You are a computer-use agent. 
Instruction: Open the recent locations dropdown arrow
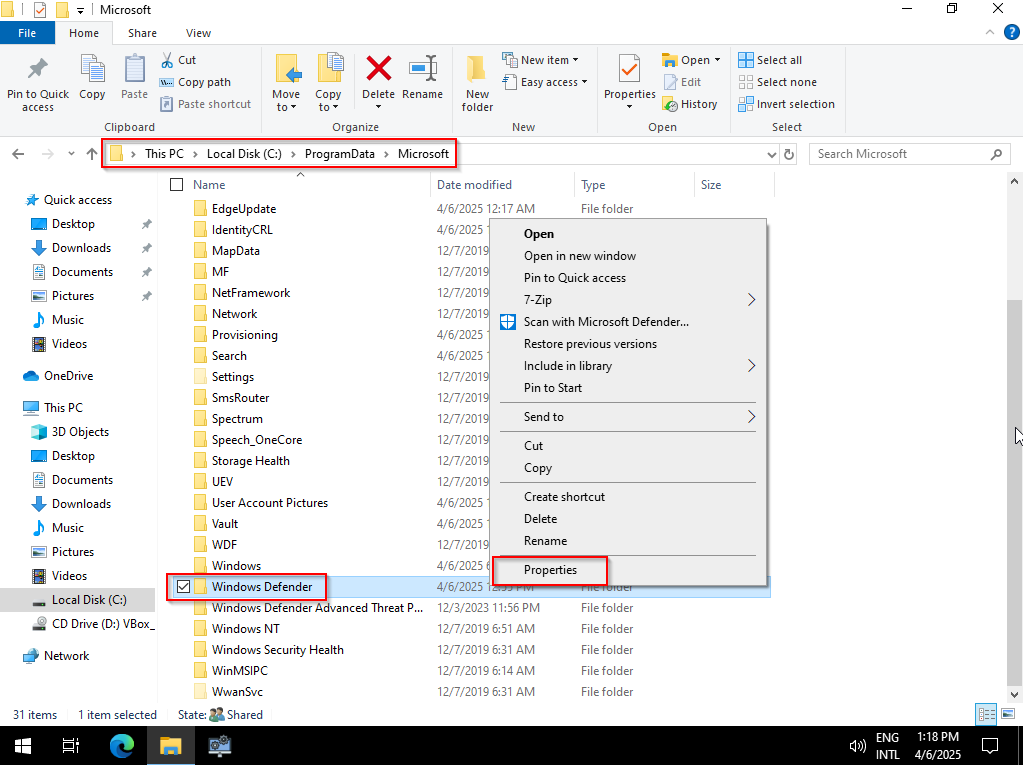click(x=71, y=154)
